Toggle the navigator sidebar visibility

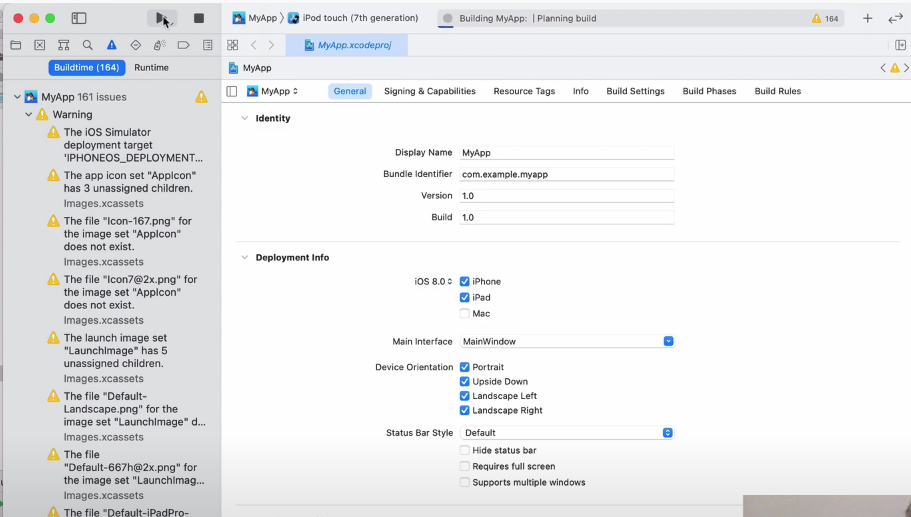click(x=79, y=19)
